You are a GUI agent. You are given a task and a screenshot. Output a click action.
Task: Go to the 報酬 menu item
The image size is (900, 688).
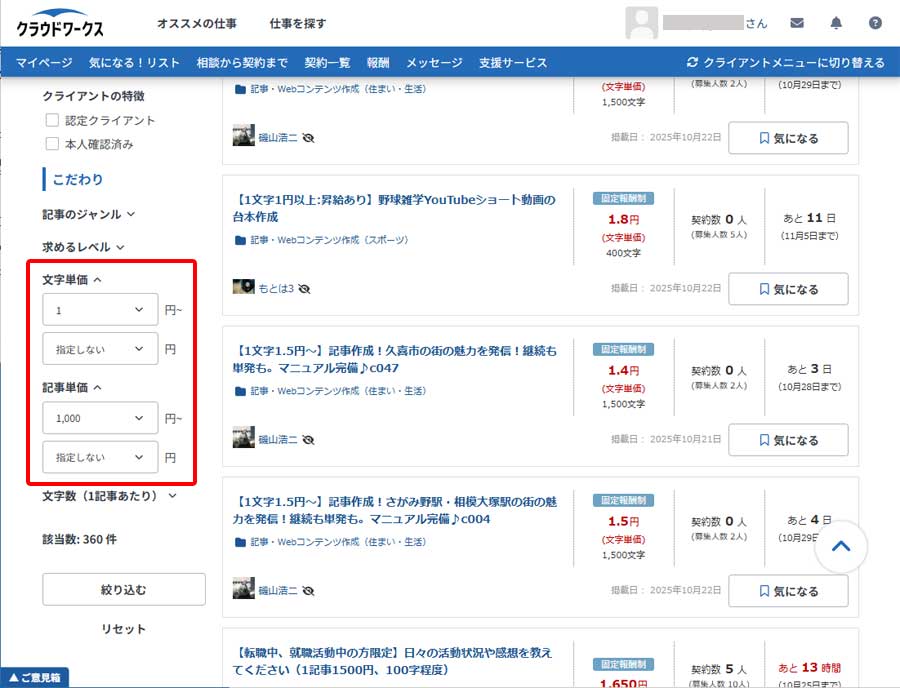click(x=378, y=62)
